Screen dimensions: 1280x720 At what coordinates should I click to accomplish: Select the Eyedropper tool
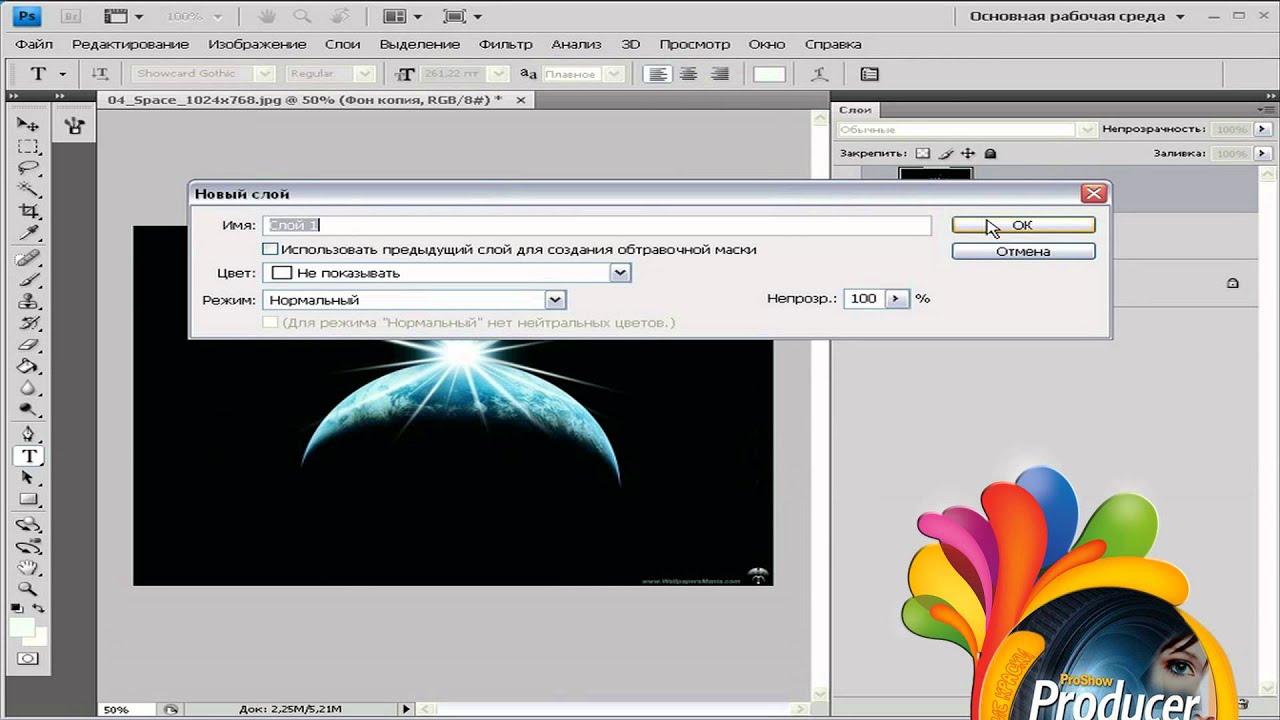(28, 234)
